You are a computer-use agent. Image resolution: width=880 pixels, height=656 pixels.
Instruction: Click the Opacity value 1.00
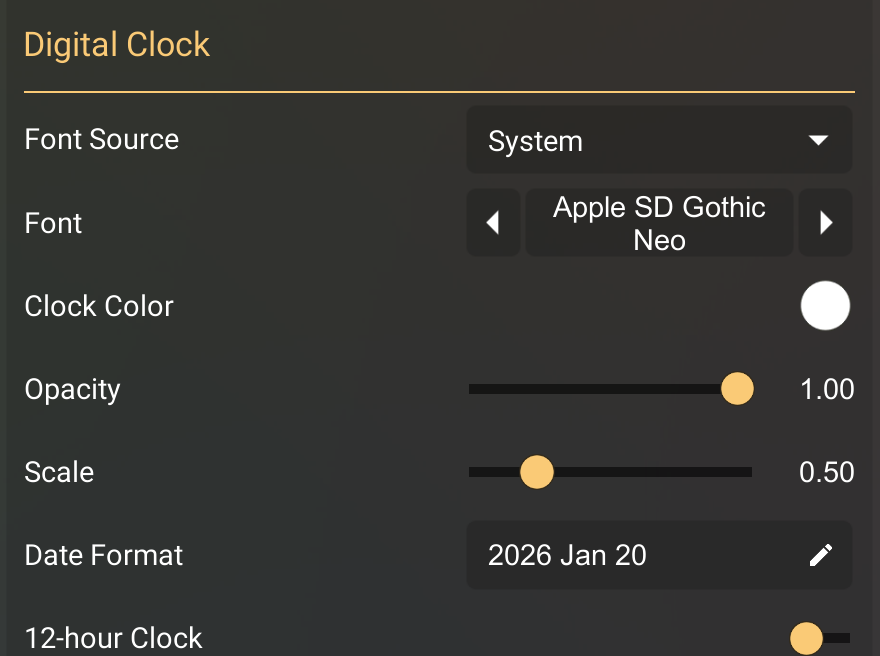(x=827, y=389)
